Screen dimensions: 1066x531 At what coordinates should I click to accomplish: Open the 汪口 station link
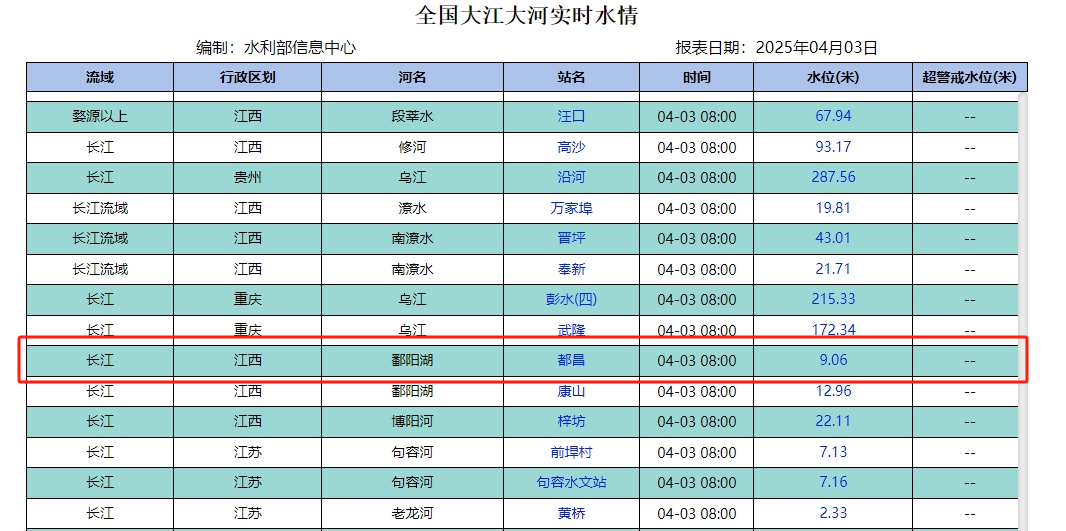pos(571,116)
